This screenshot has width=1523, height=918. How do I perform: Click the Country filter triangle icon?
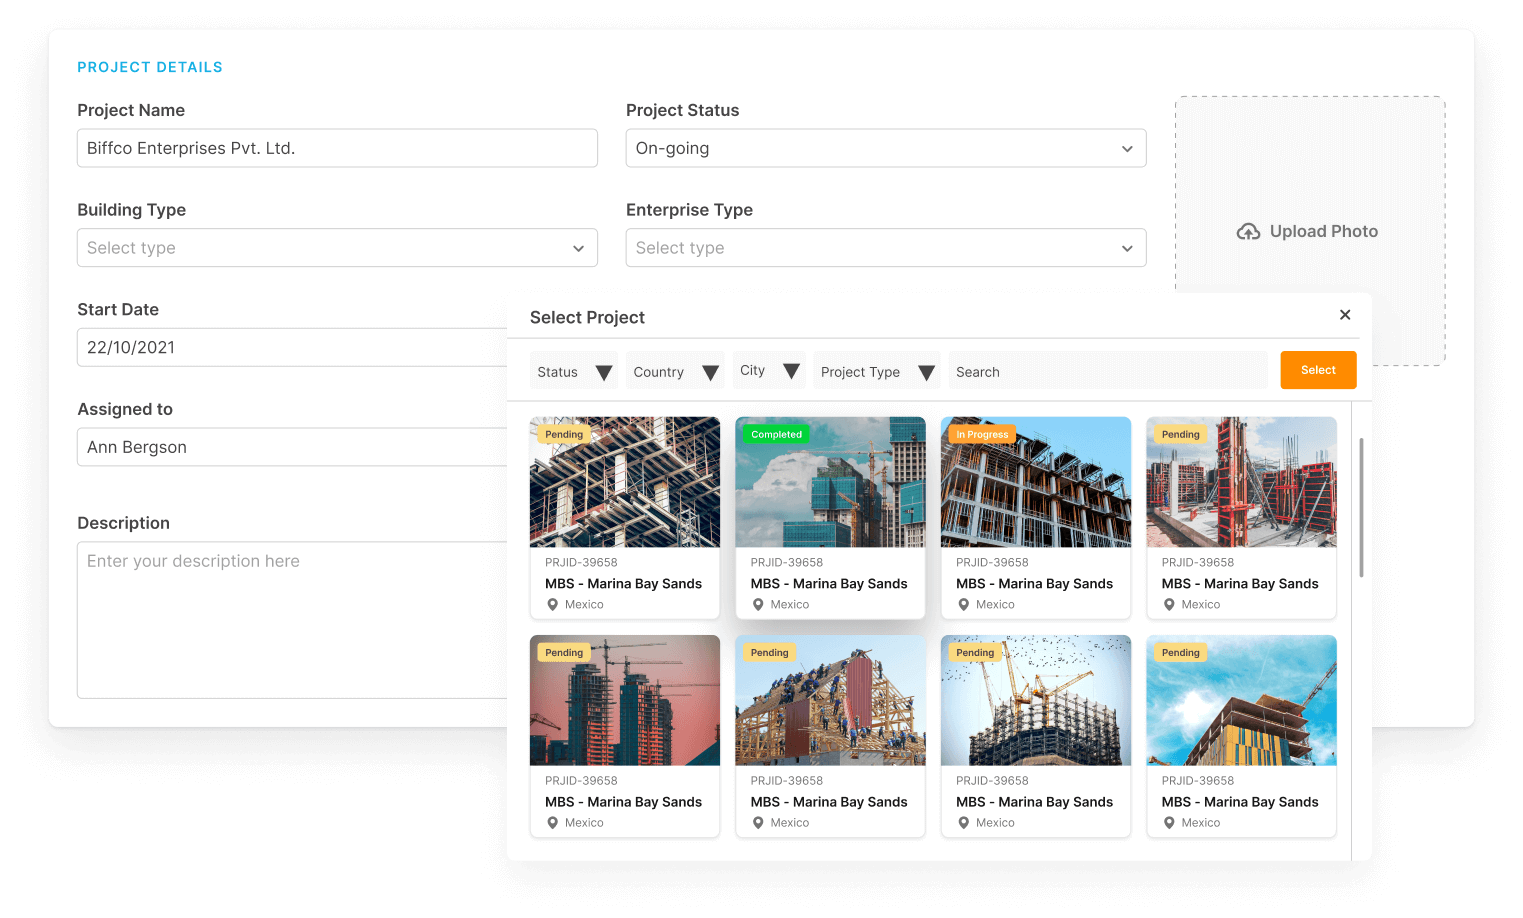tap(710, 373)
